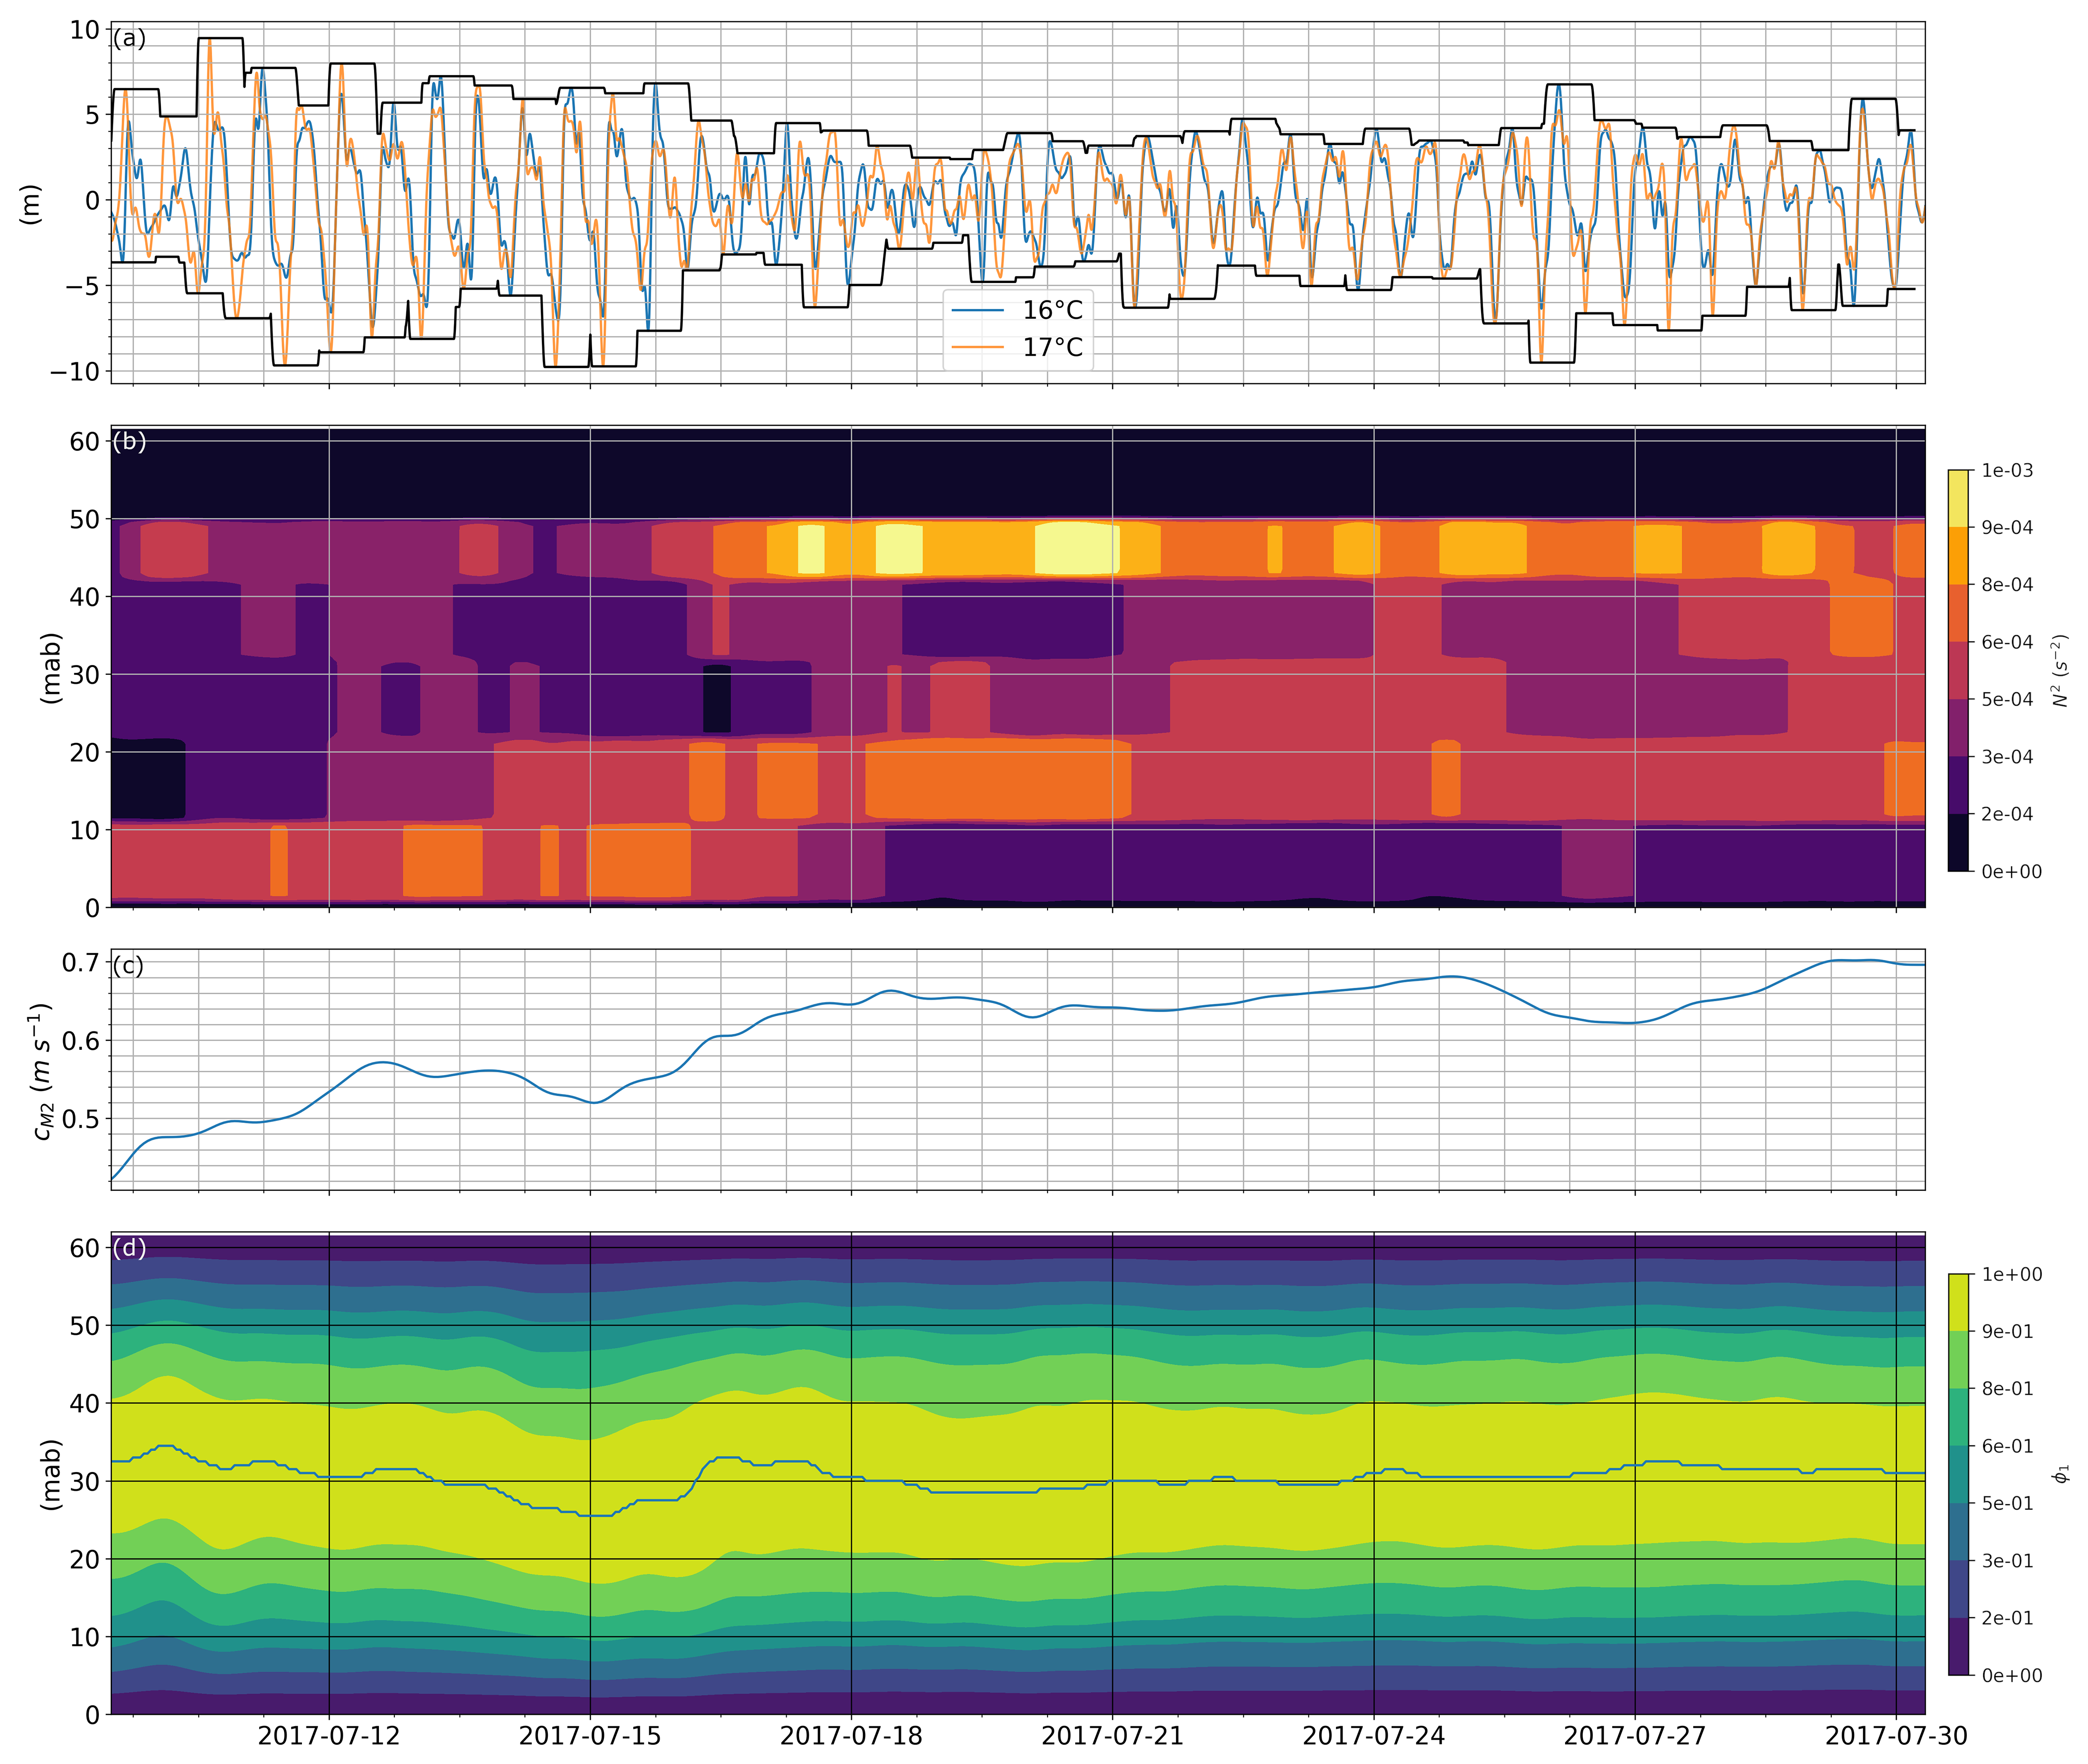Click the 2017-07-12 date tick label

pos(328,1736)
